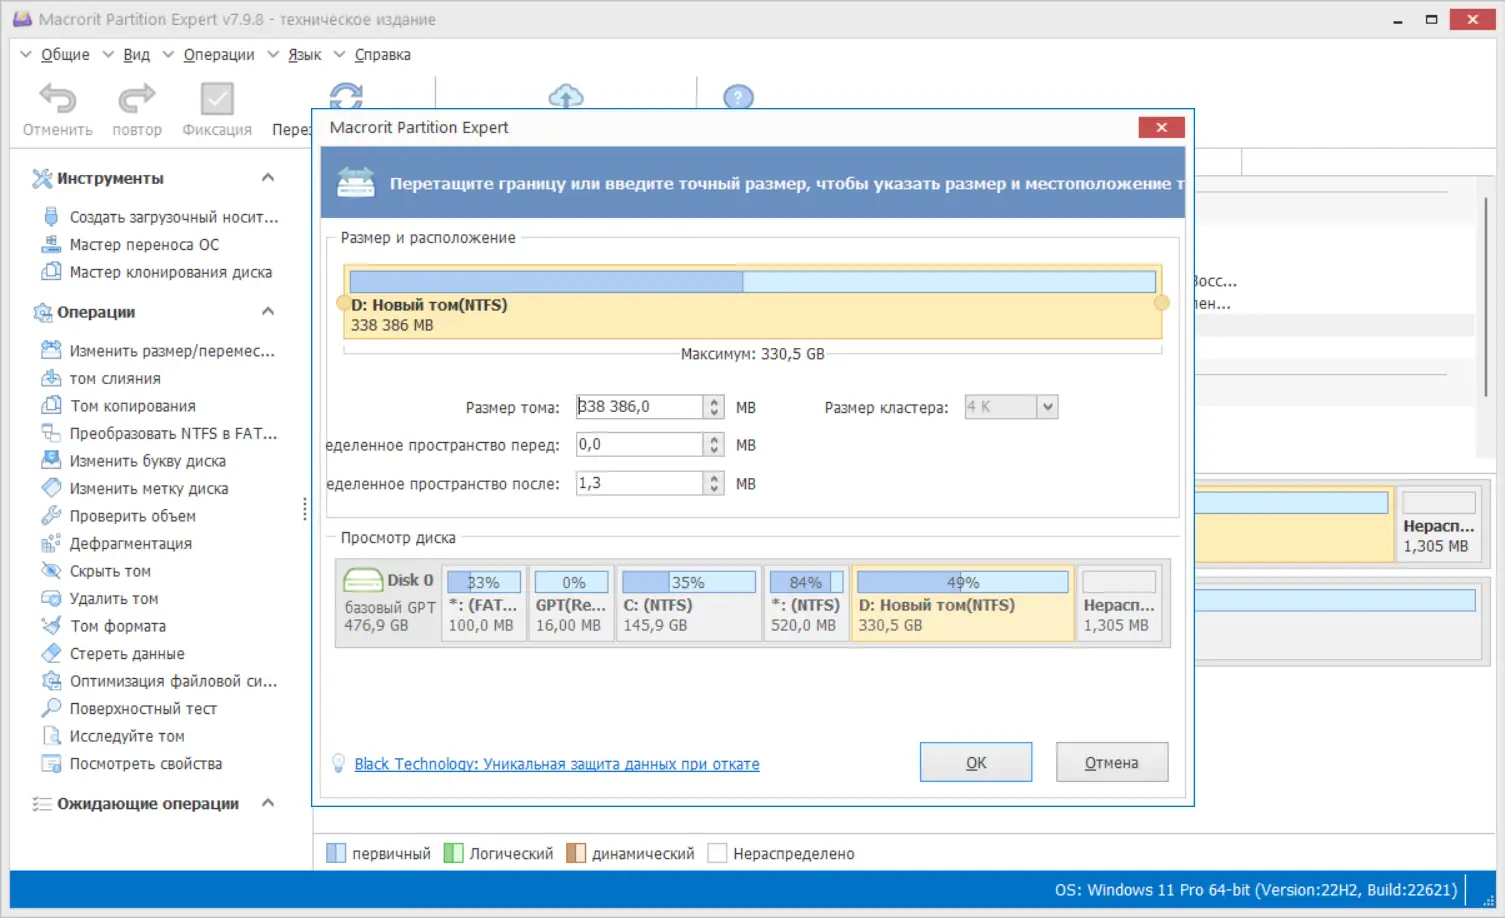Click the Commit (Фиксация) checkmark icon

click(x=217, y=99)
